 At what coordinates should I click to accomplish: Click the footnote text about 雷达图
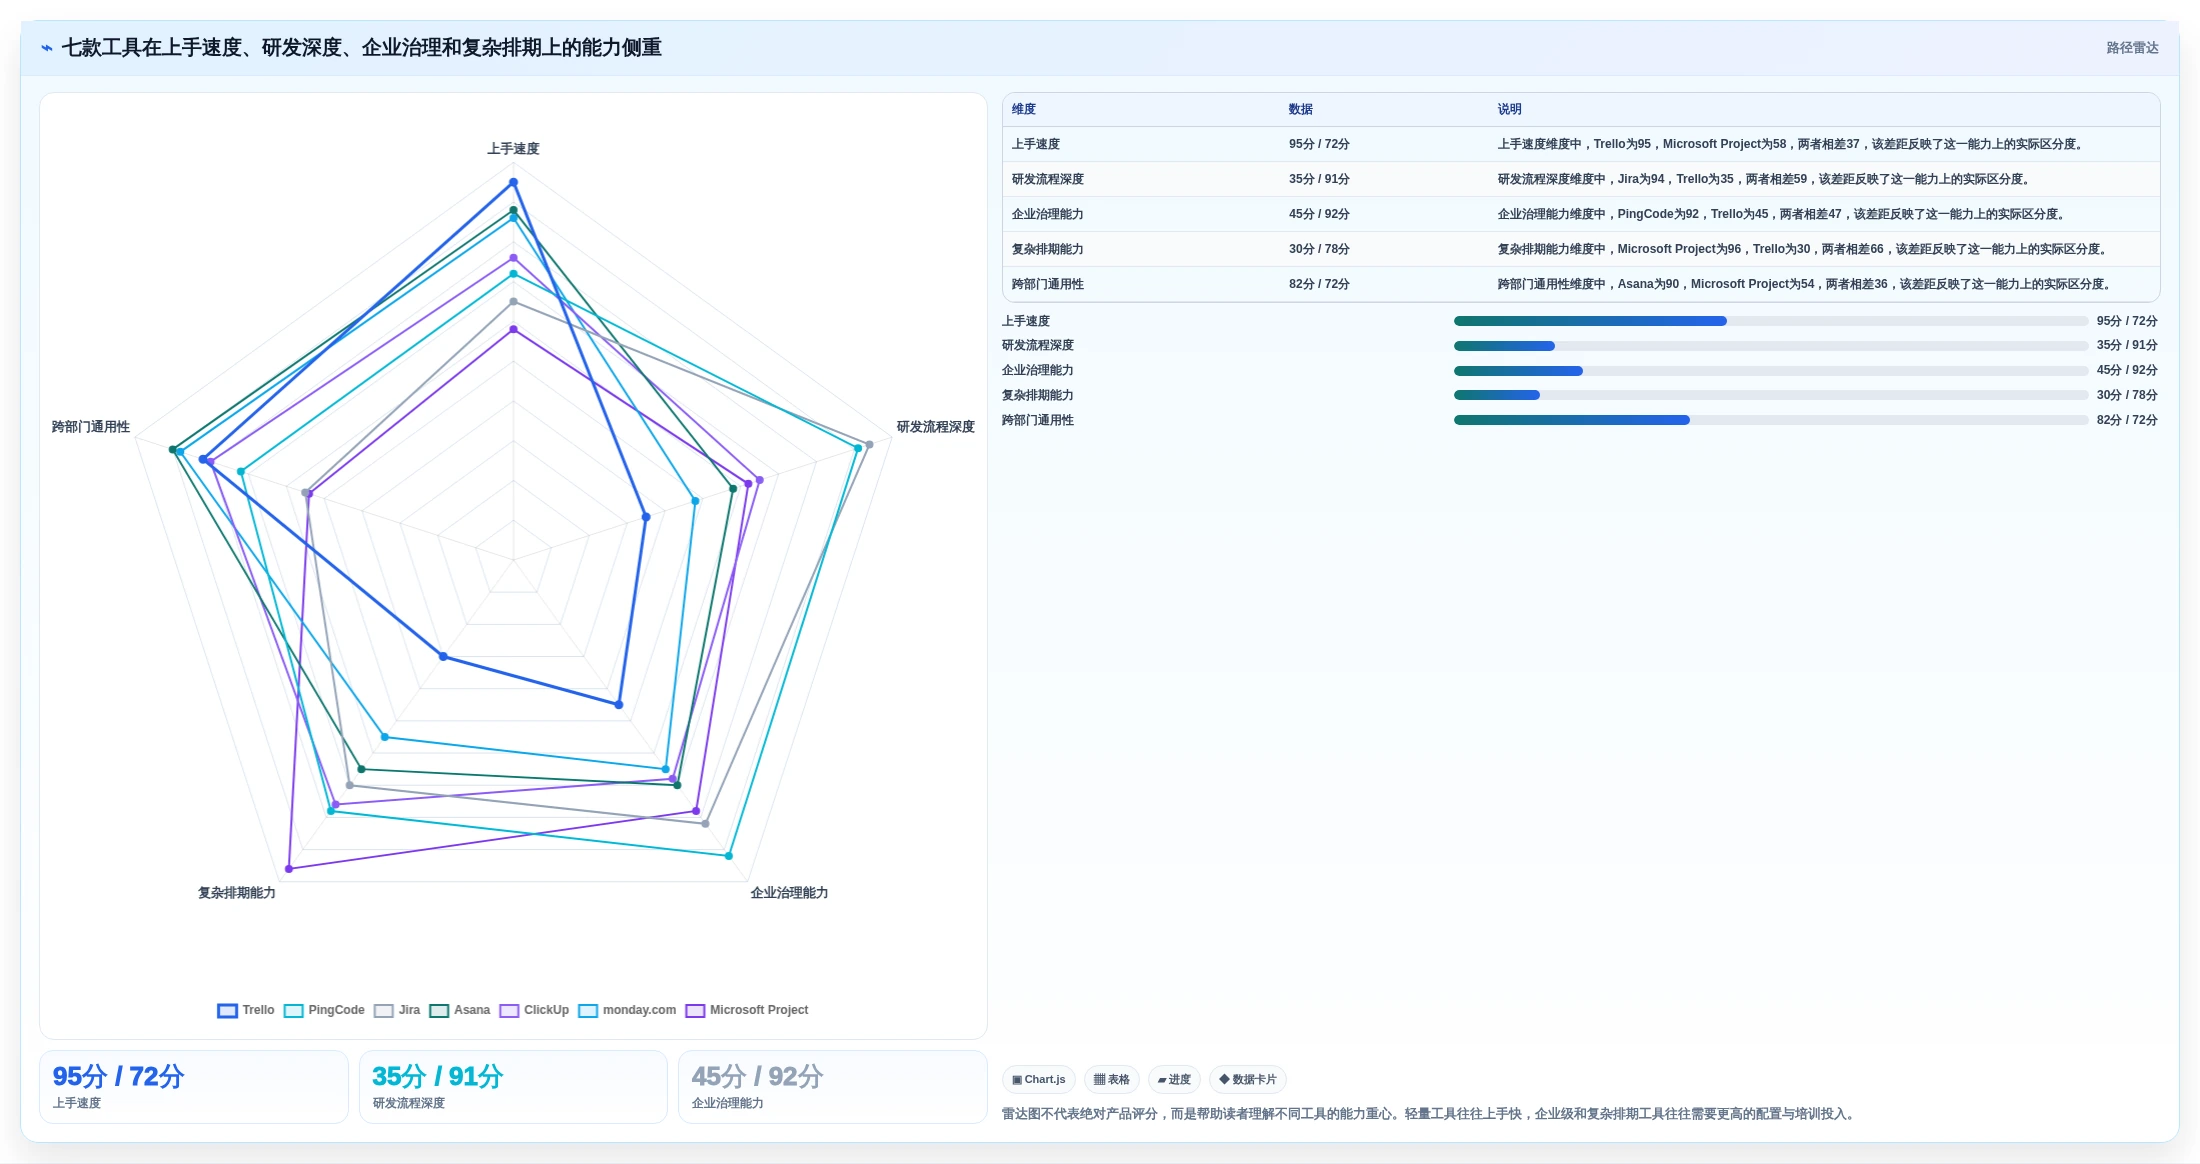(x=1430, y=1114)
